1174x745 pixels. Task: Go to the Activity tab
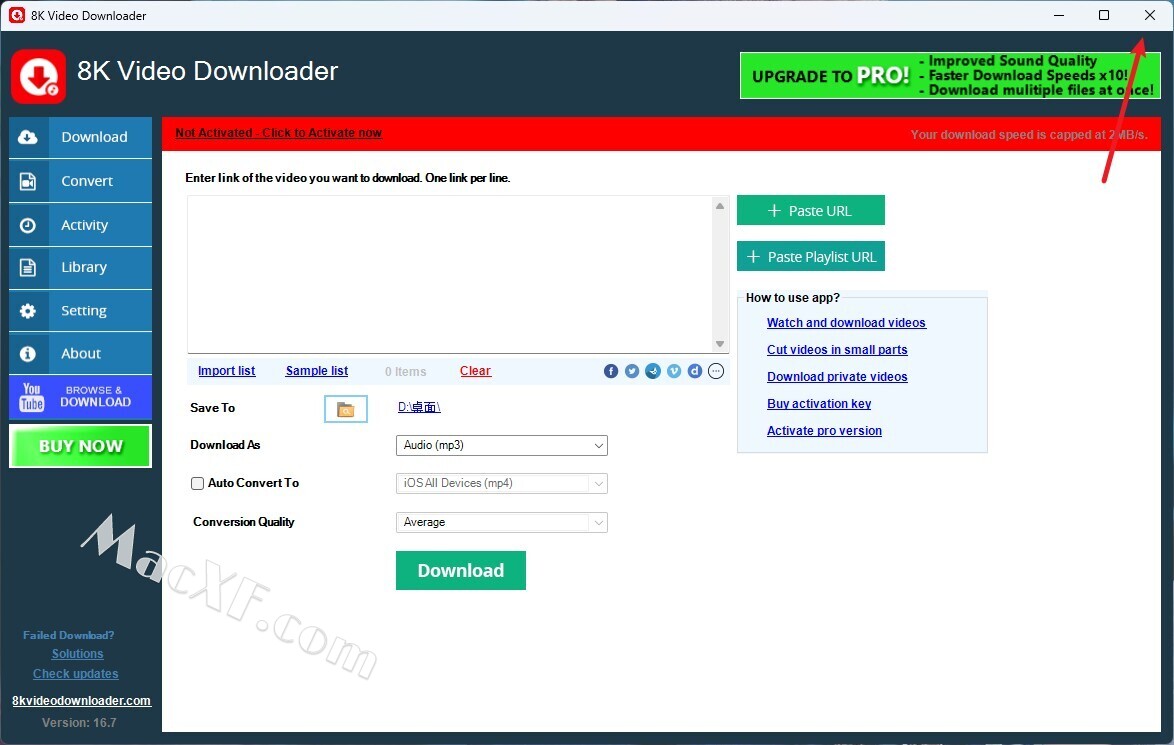80,225
